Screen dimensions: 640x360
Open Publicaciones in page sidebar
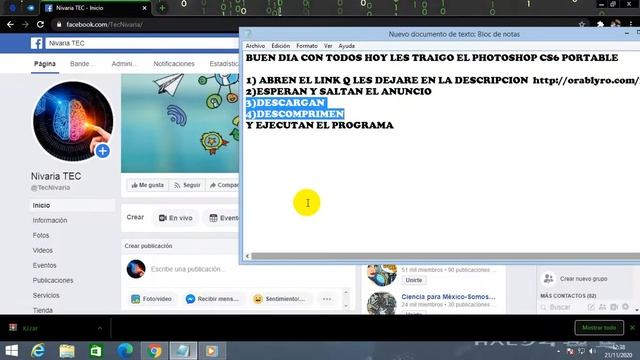click(x=53, y=280)
